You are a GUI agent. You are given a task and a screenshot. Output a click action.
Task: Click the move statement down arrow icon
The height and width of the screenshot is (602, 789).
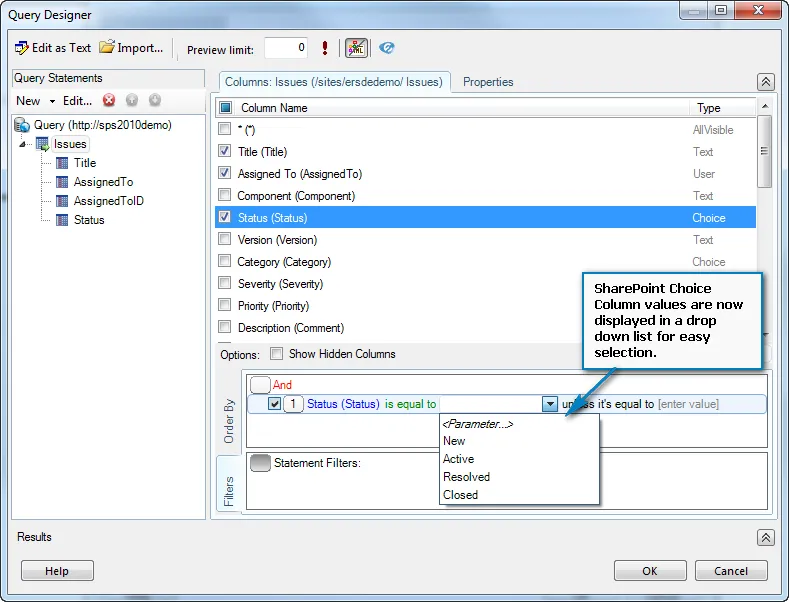[155, 100]
